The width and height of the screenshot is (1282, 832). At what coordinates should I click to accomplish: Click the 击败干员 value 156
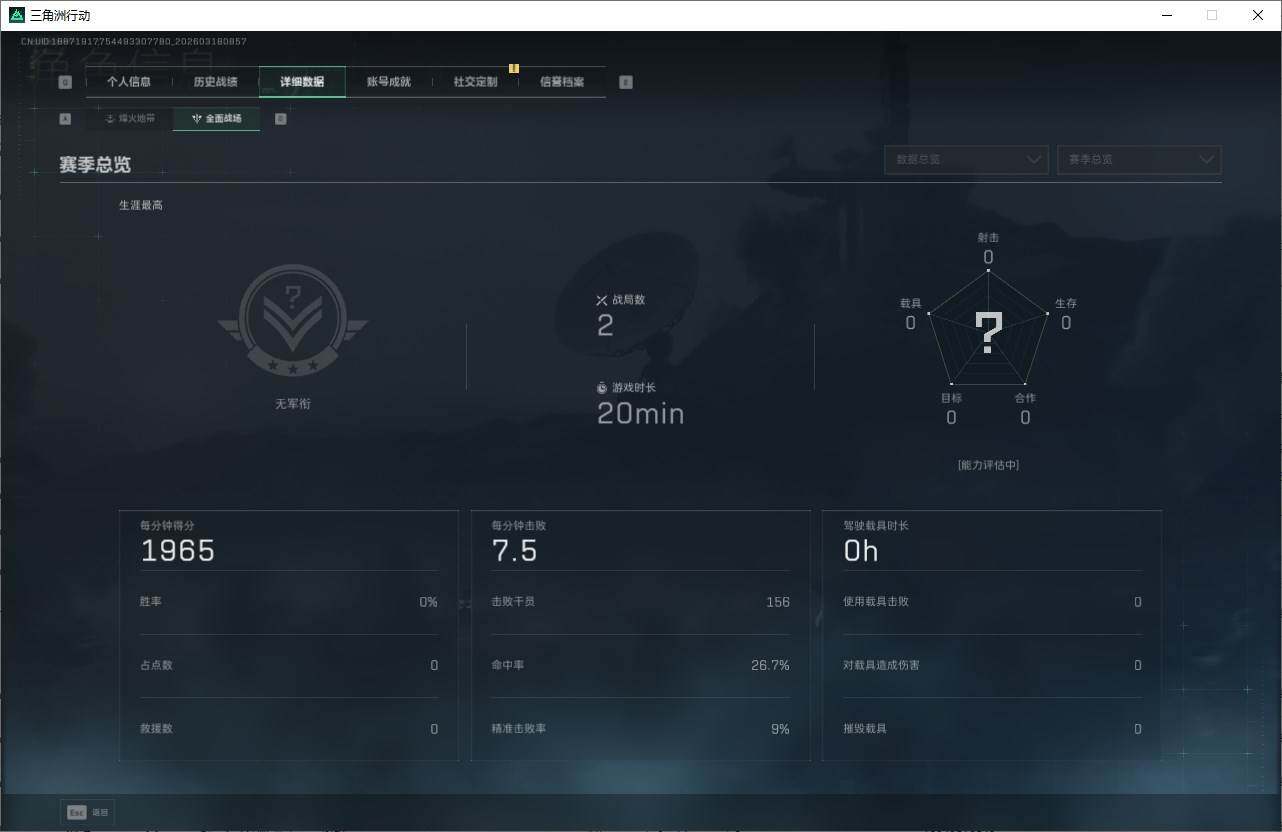point(778,602)
